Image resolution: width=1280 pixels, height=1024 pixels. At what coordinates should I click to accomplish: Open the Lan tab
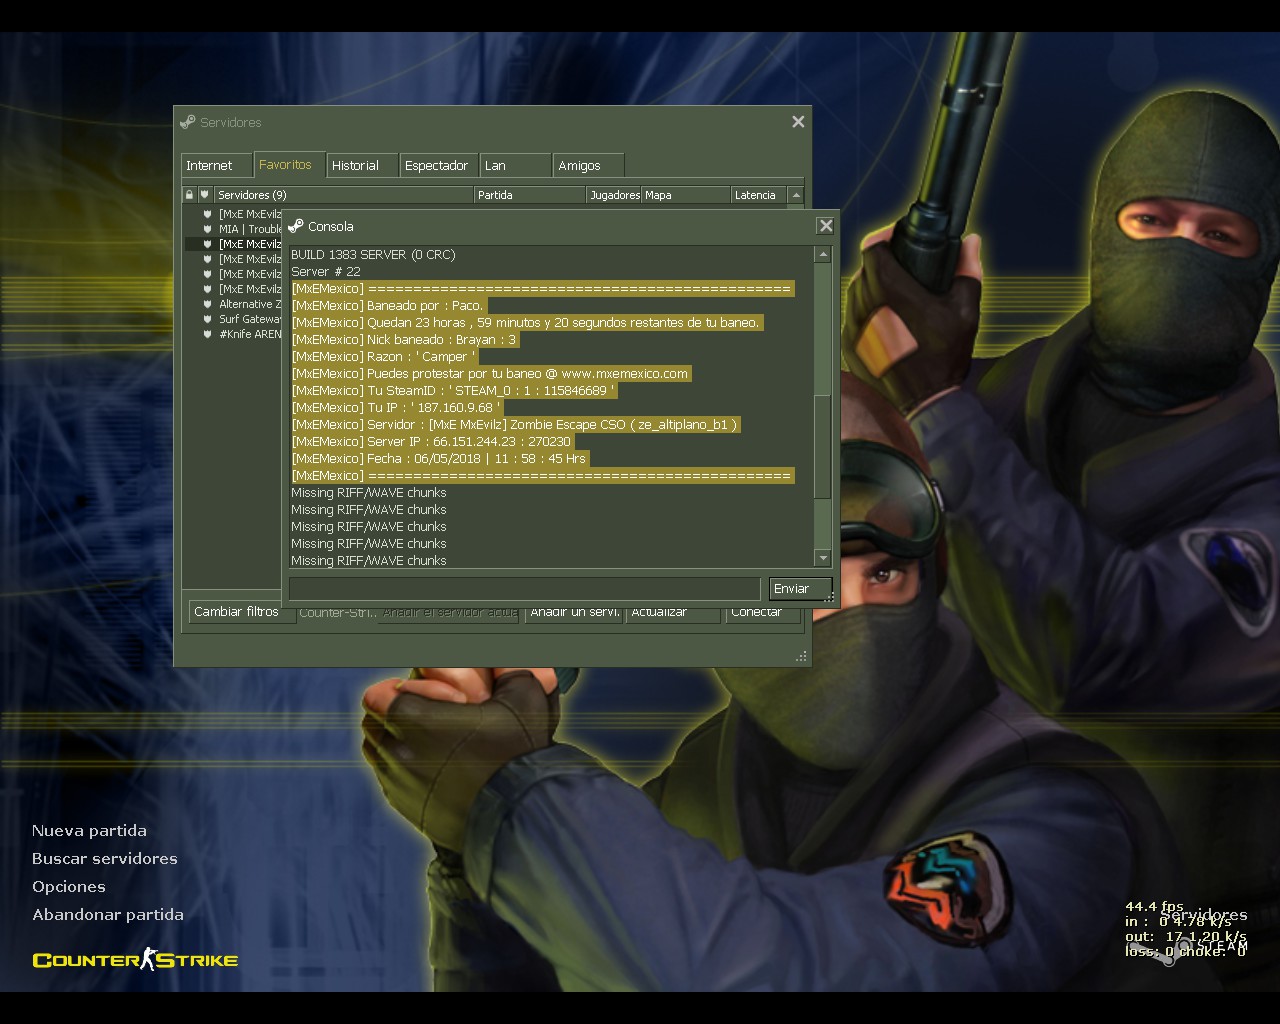[x=515, y=165]
